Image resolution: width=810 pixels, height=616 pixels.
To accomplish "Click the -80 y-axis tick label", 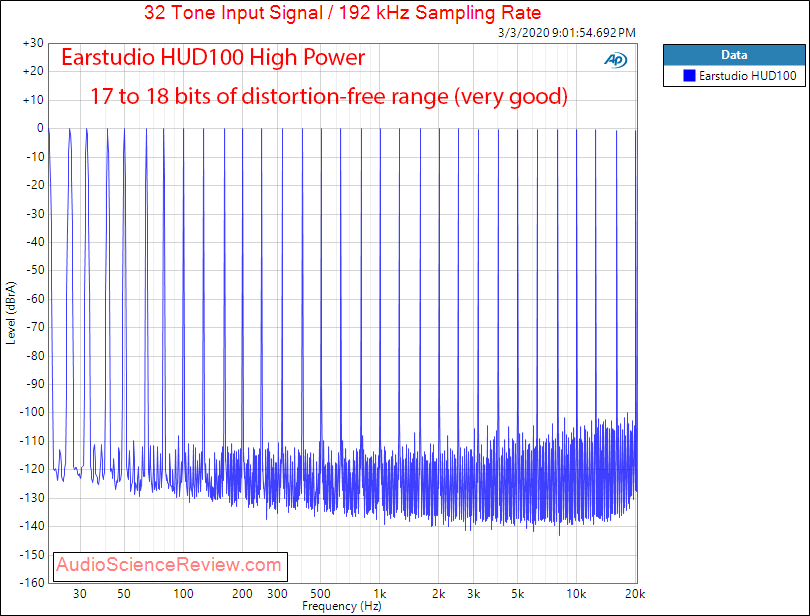I will click(x=35, y=356).
